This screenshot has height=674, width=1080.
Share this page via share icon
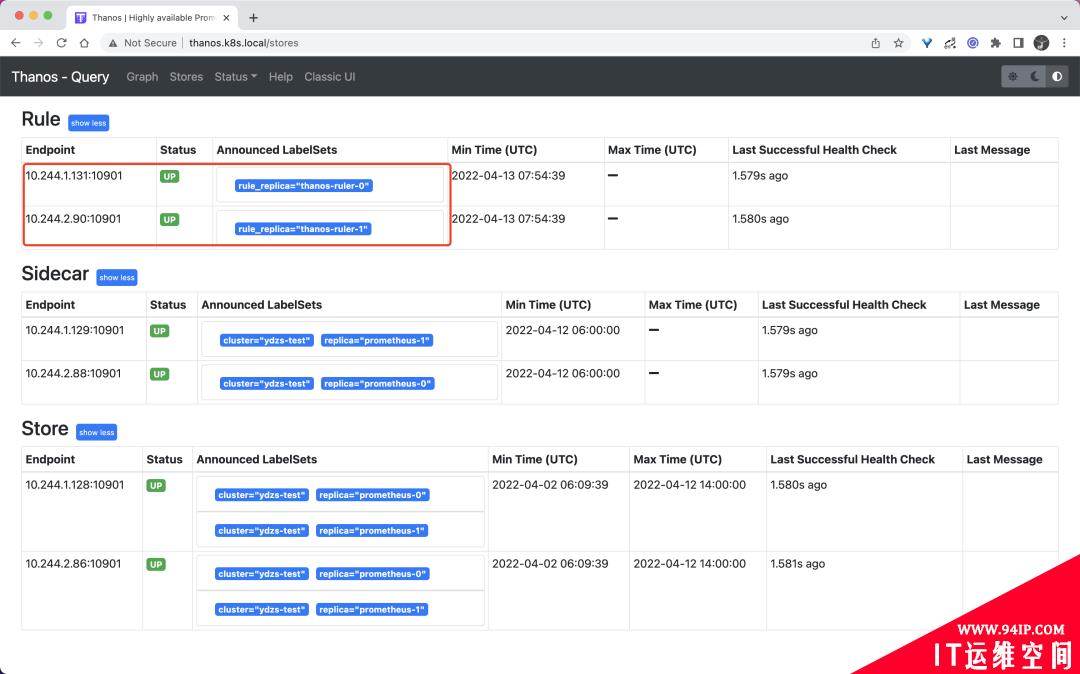click(875, 43)
